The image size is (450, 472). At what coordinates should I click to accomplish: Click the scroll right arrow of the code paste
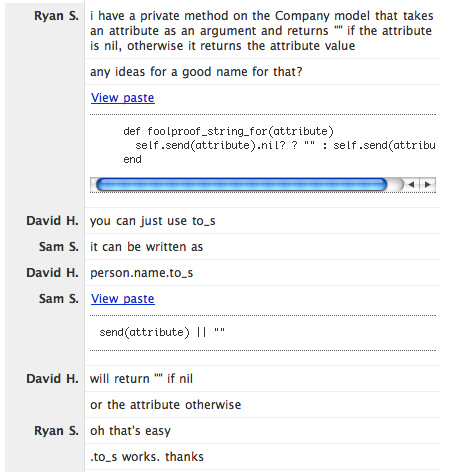click(428, 184)
